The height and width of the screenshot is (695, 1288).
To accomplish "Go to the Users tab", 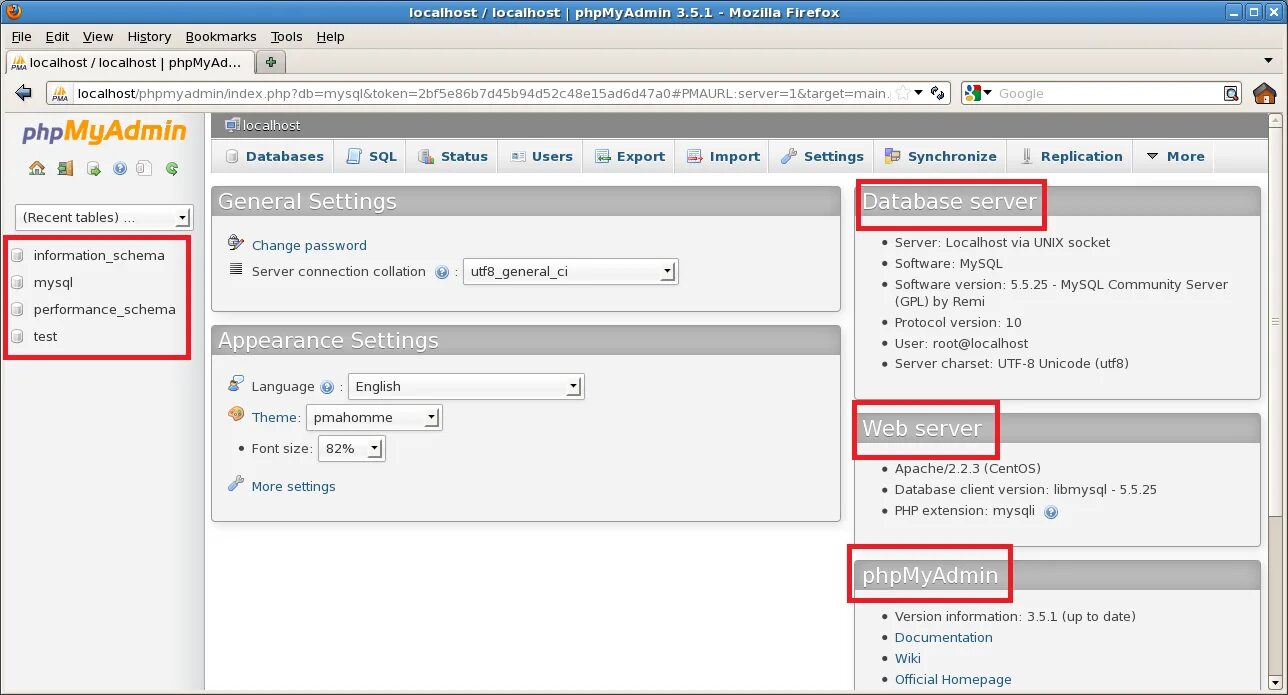I will (541, 156).
